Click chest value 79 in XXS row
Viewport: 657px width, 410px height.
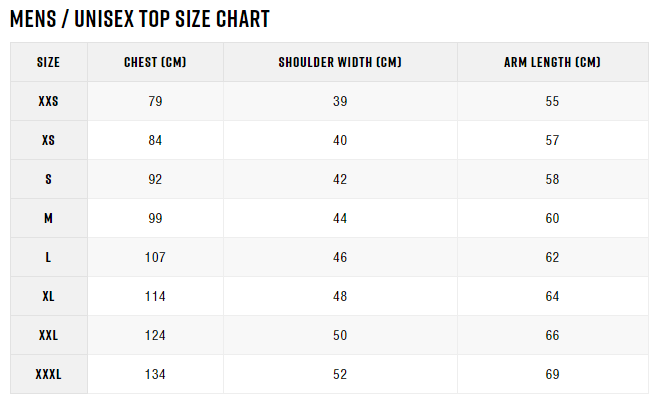[155, 101]
